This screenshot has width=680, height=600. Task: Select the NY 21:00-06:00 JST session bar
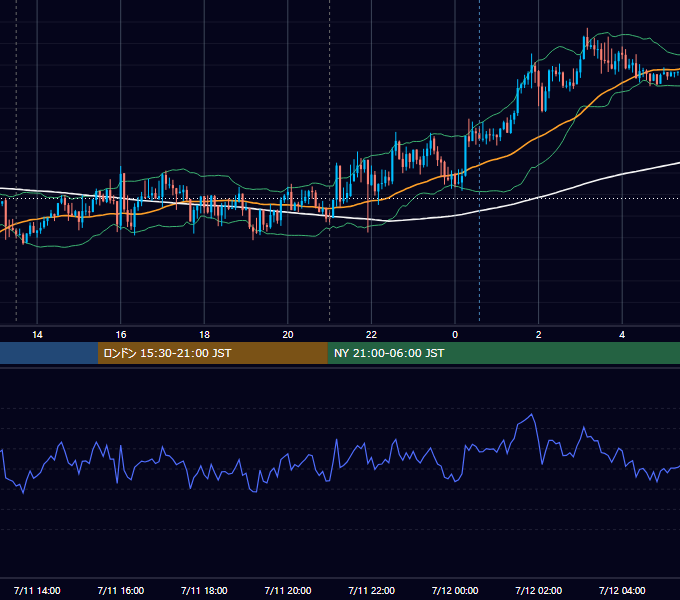[x=503, y=353]
